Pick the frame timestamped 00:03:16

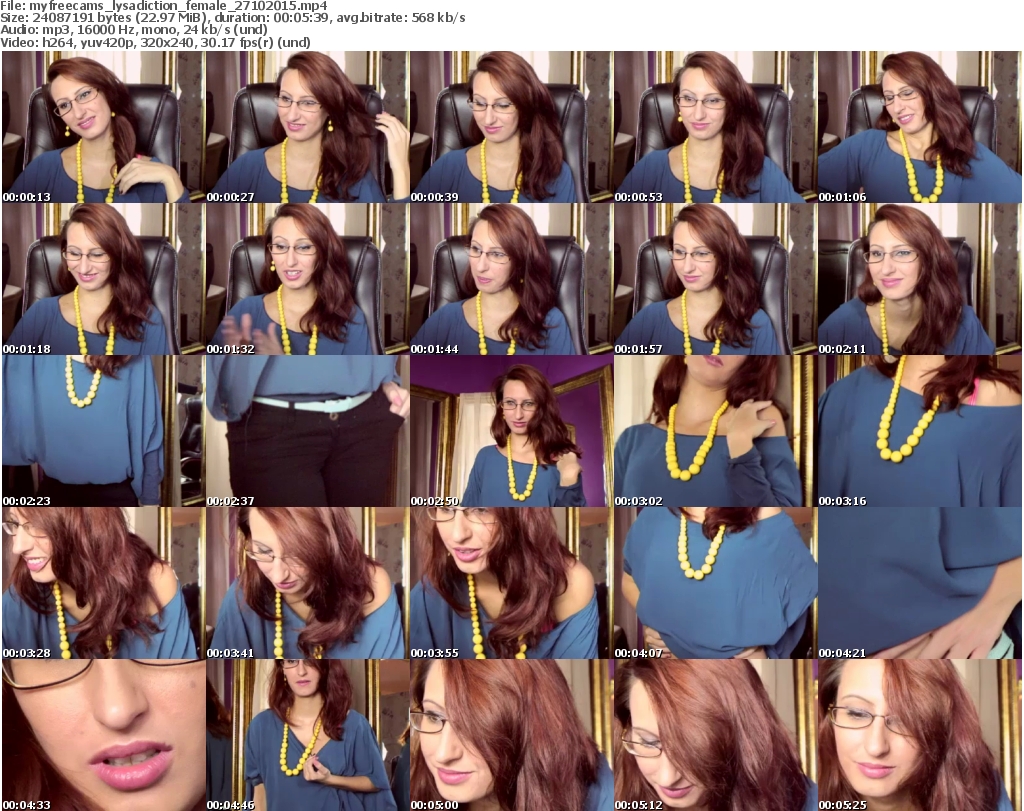920,431
